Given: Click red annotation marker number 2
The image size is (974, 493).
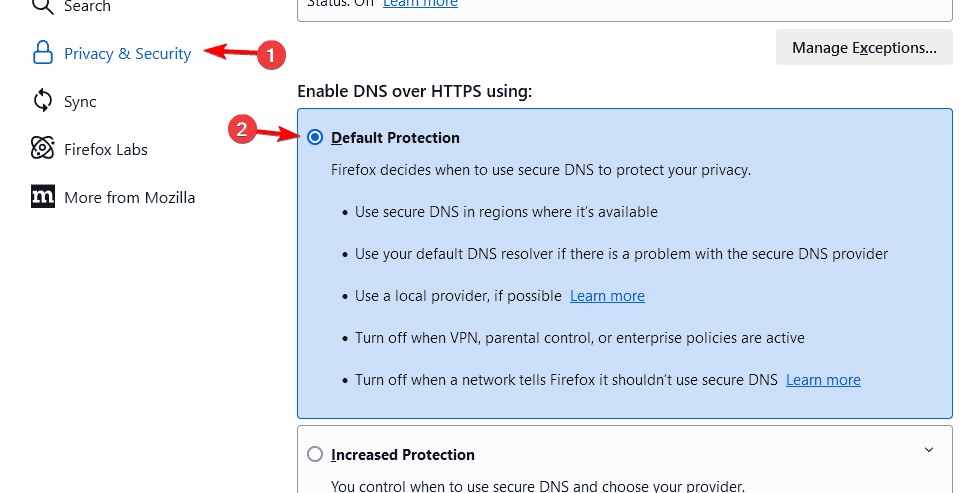Looking at the screenshot, I should 242,130.
